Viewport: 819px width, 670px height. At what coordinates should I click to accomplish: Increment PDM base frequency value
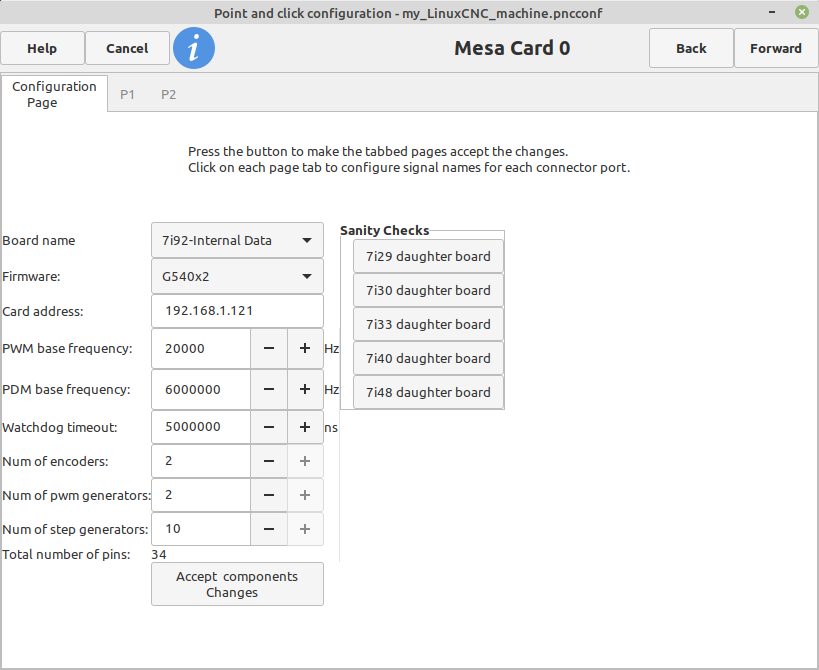[305, 390]
